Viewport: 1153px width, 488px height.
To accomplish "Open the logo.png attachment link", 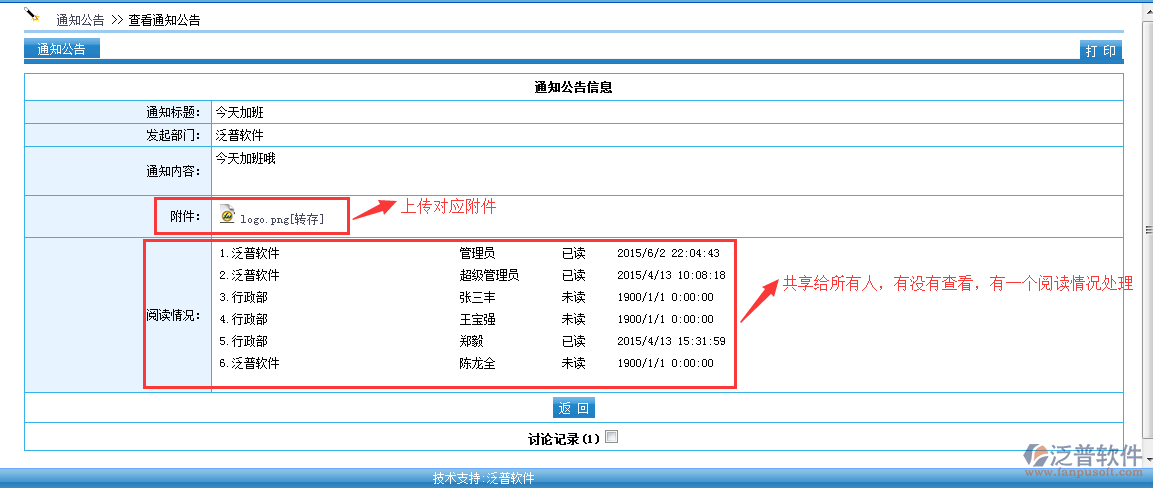I will coord(264,218).
